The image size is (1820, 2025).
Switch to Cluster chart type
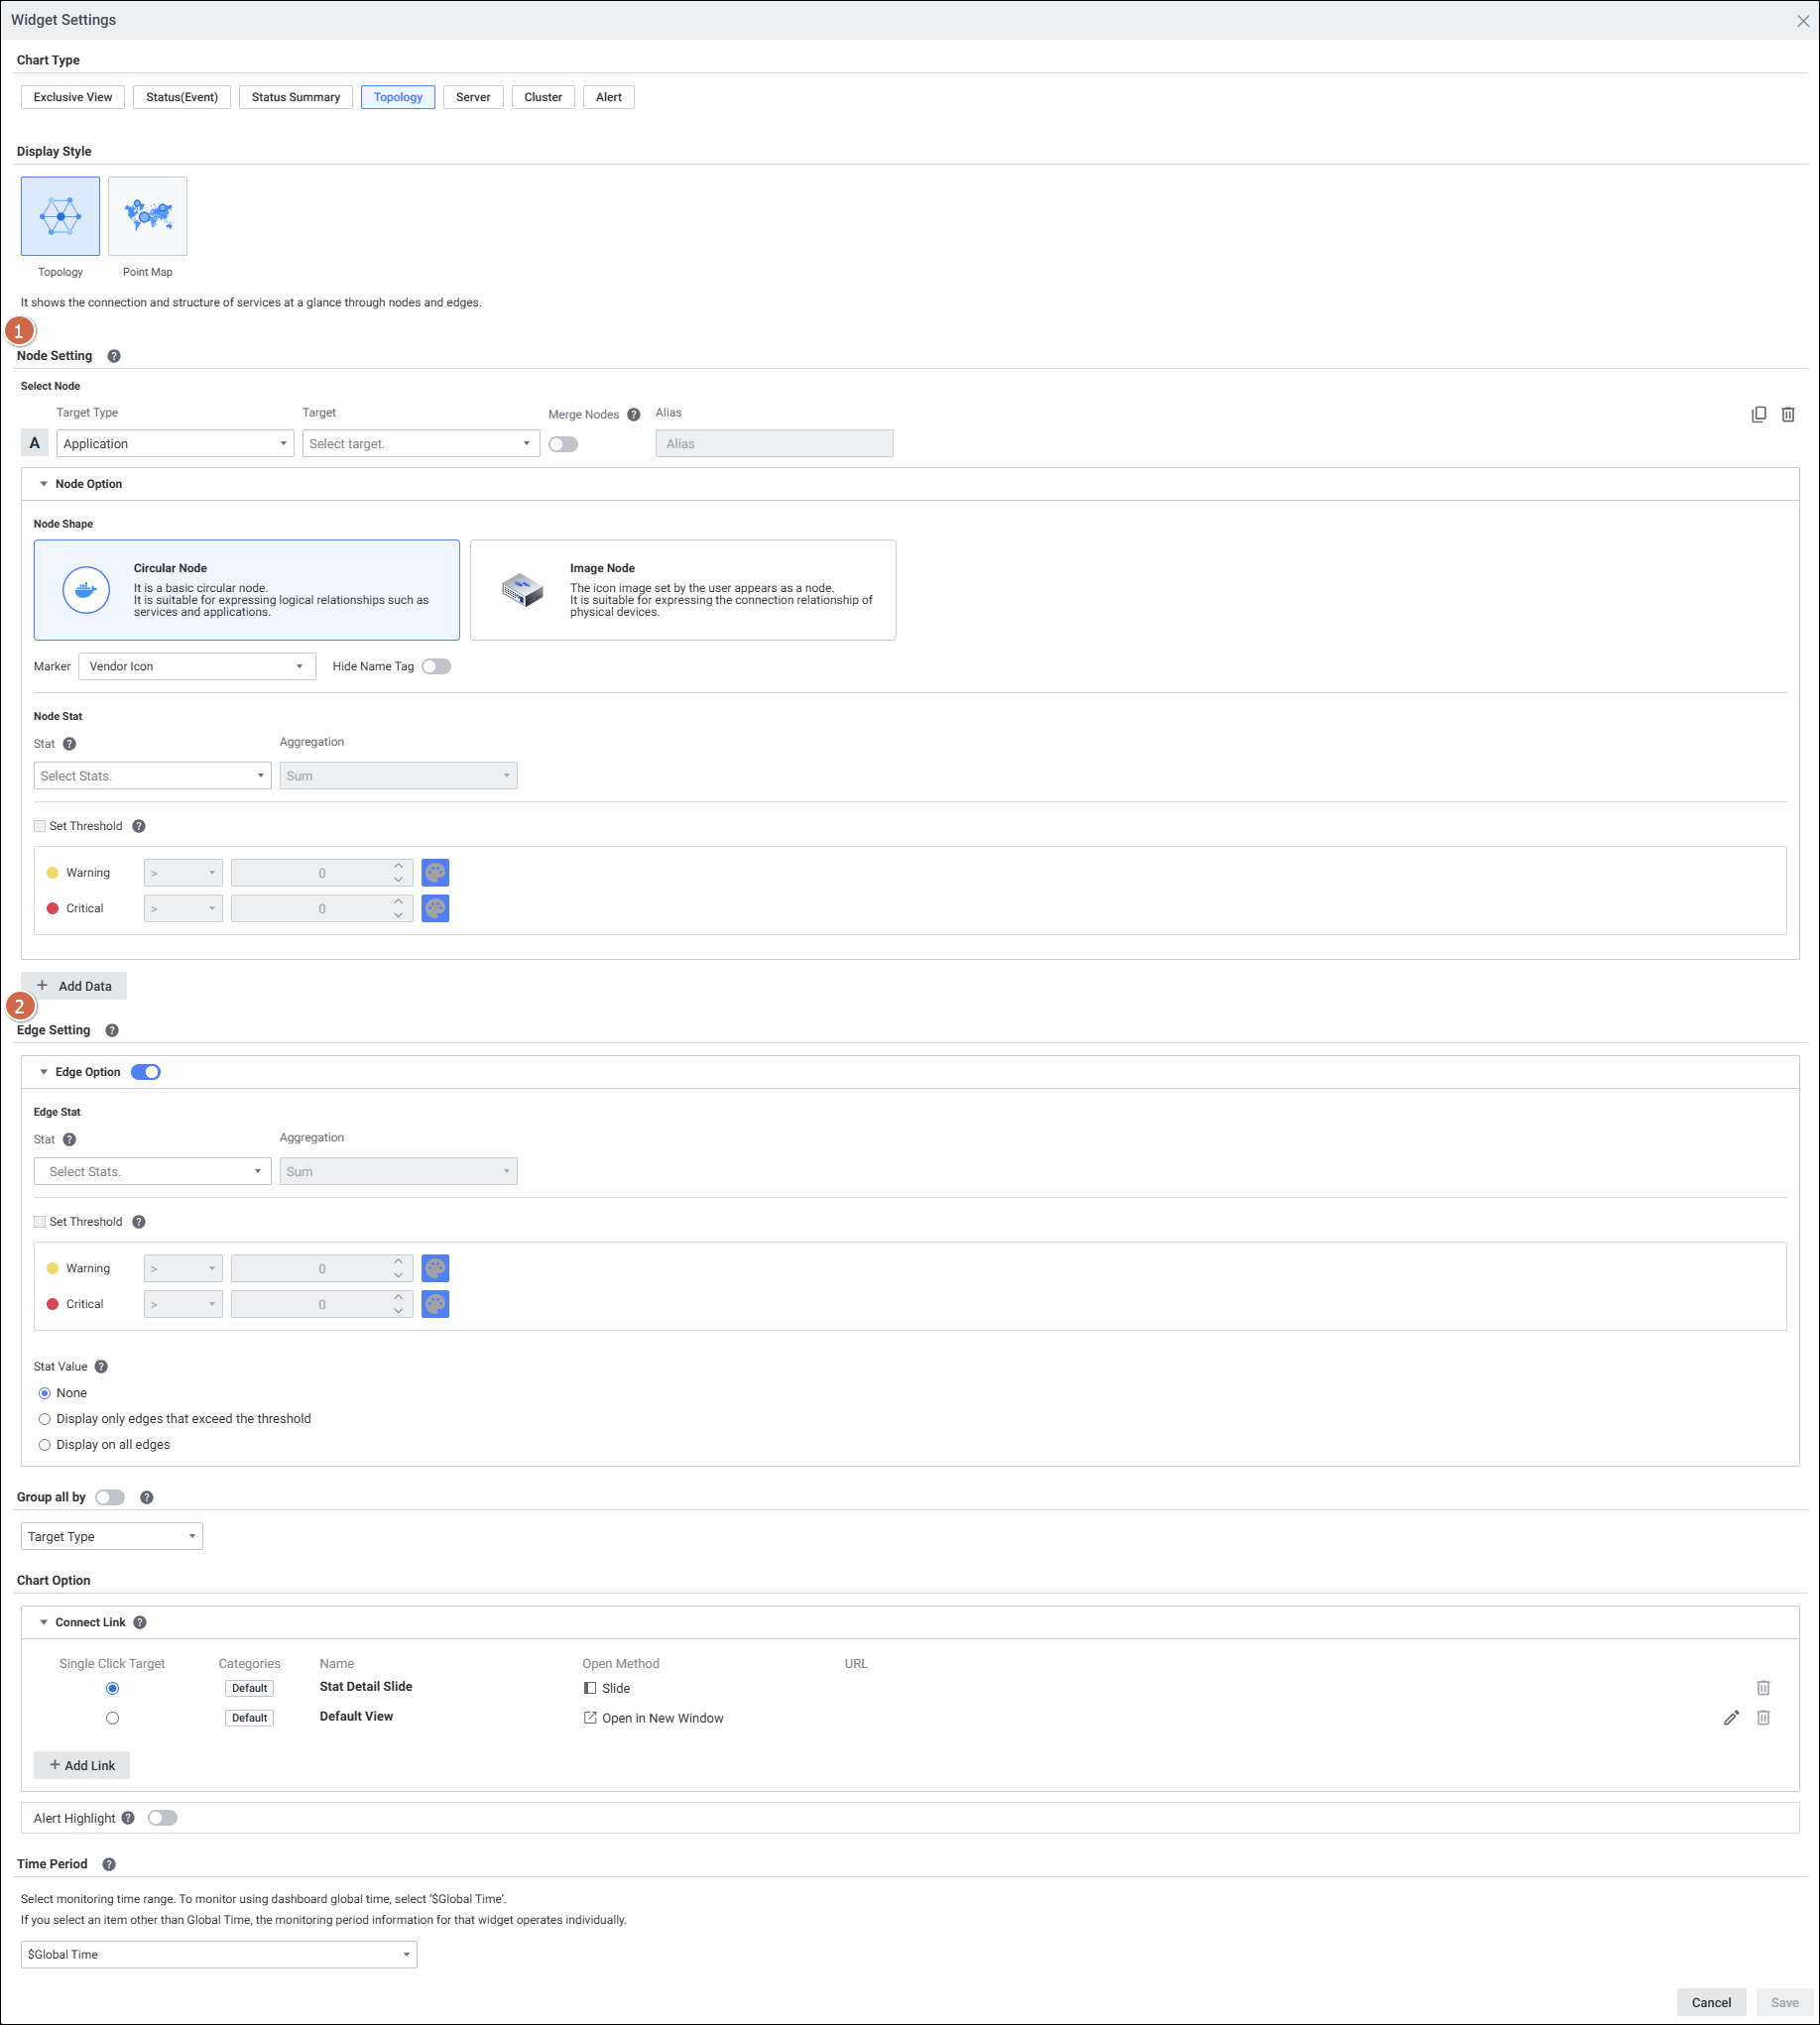(542, 97)
